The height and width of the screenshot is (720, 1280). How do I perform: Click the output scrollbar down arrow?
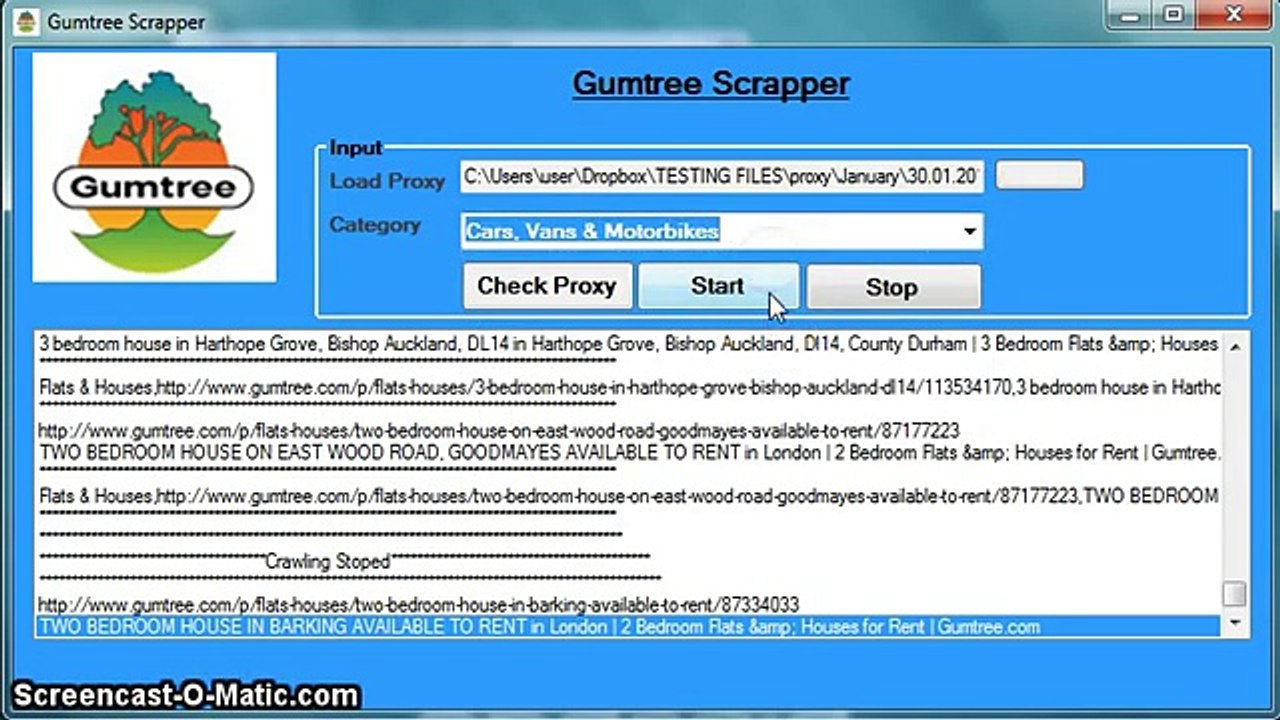pyautogui.click(x=1235, y=623)
